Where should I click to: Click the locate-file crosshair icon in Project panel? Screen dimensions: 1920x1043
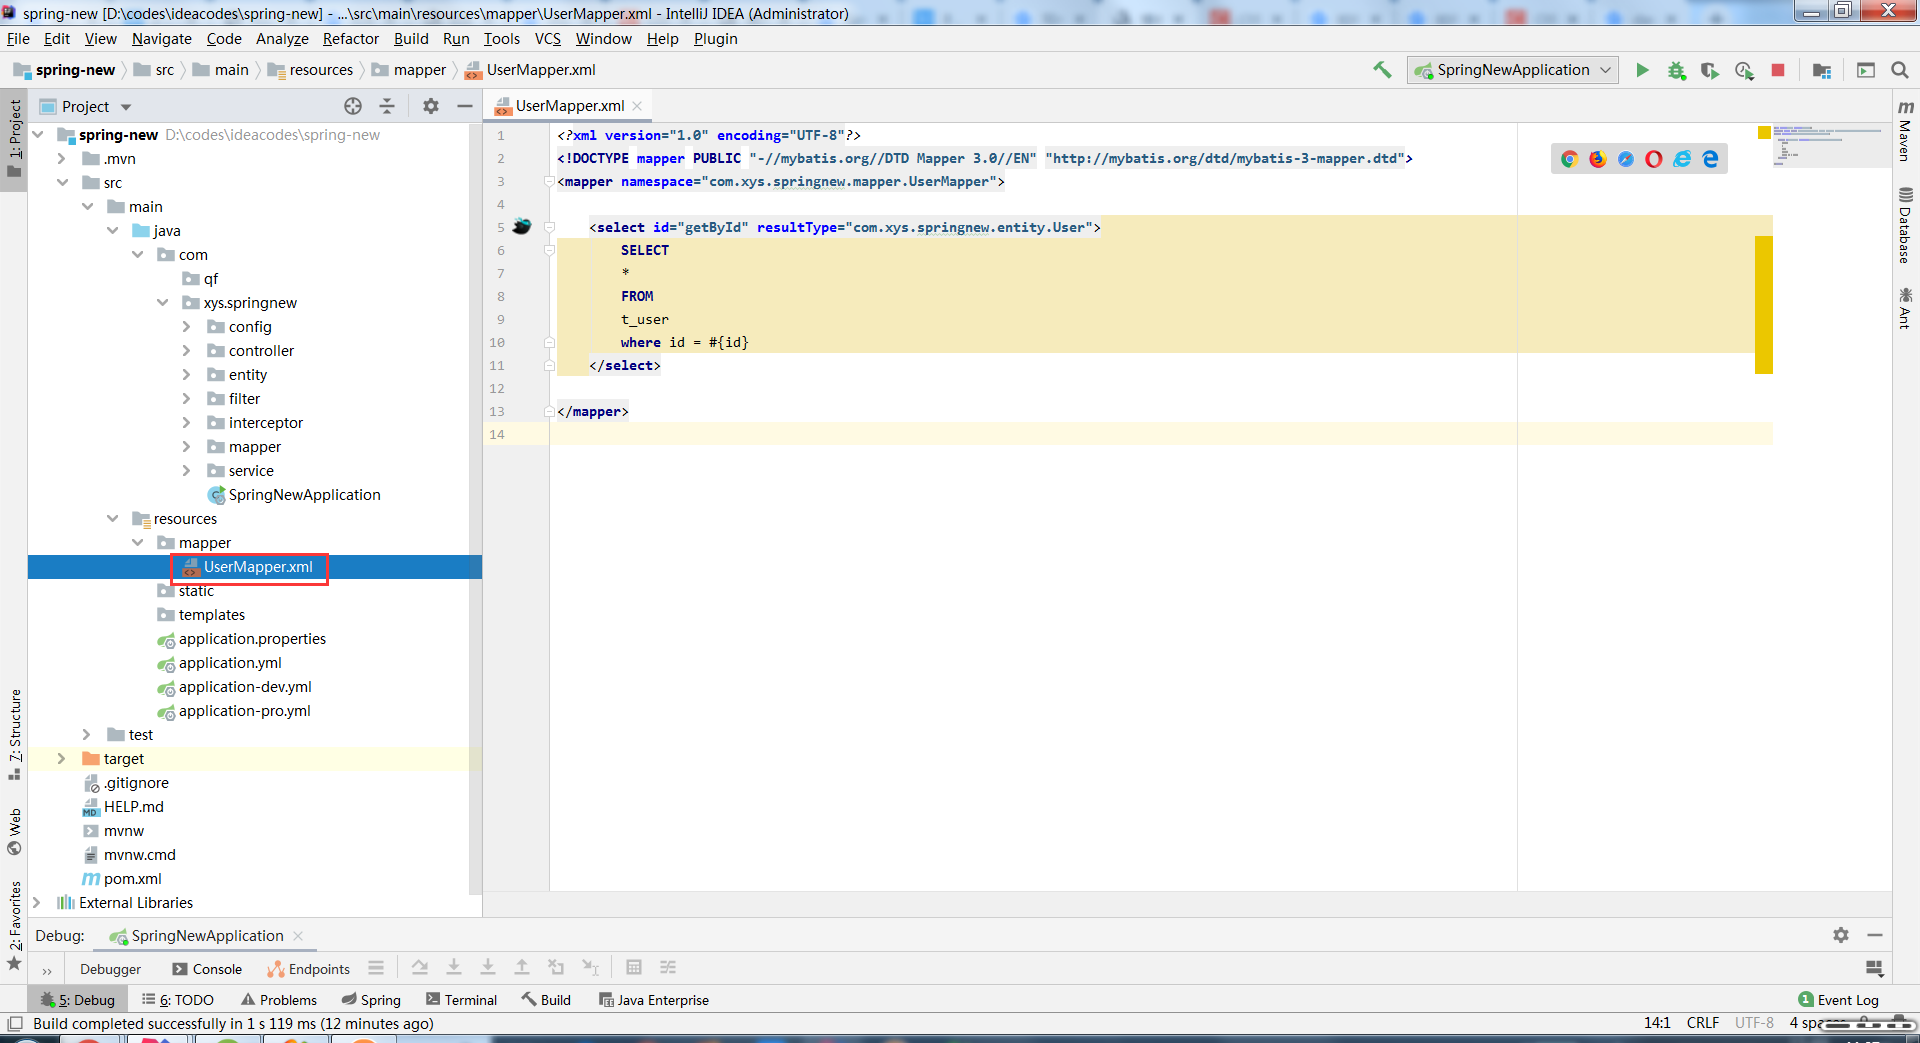coord(353,106)
